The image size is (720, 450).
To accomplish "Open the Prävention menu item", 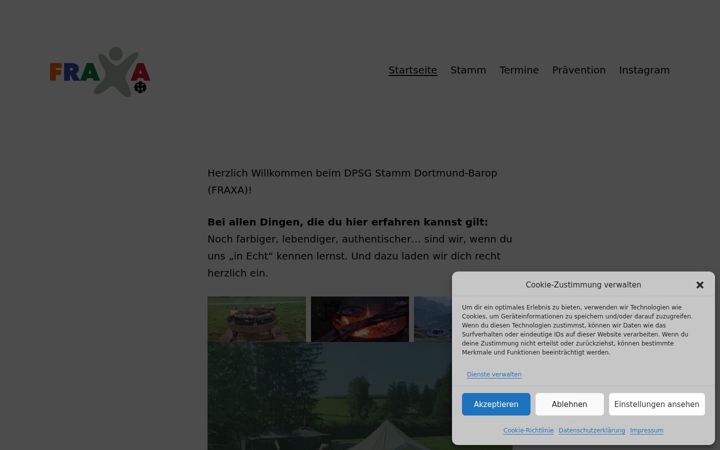I will (x=579, y=70).
